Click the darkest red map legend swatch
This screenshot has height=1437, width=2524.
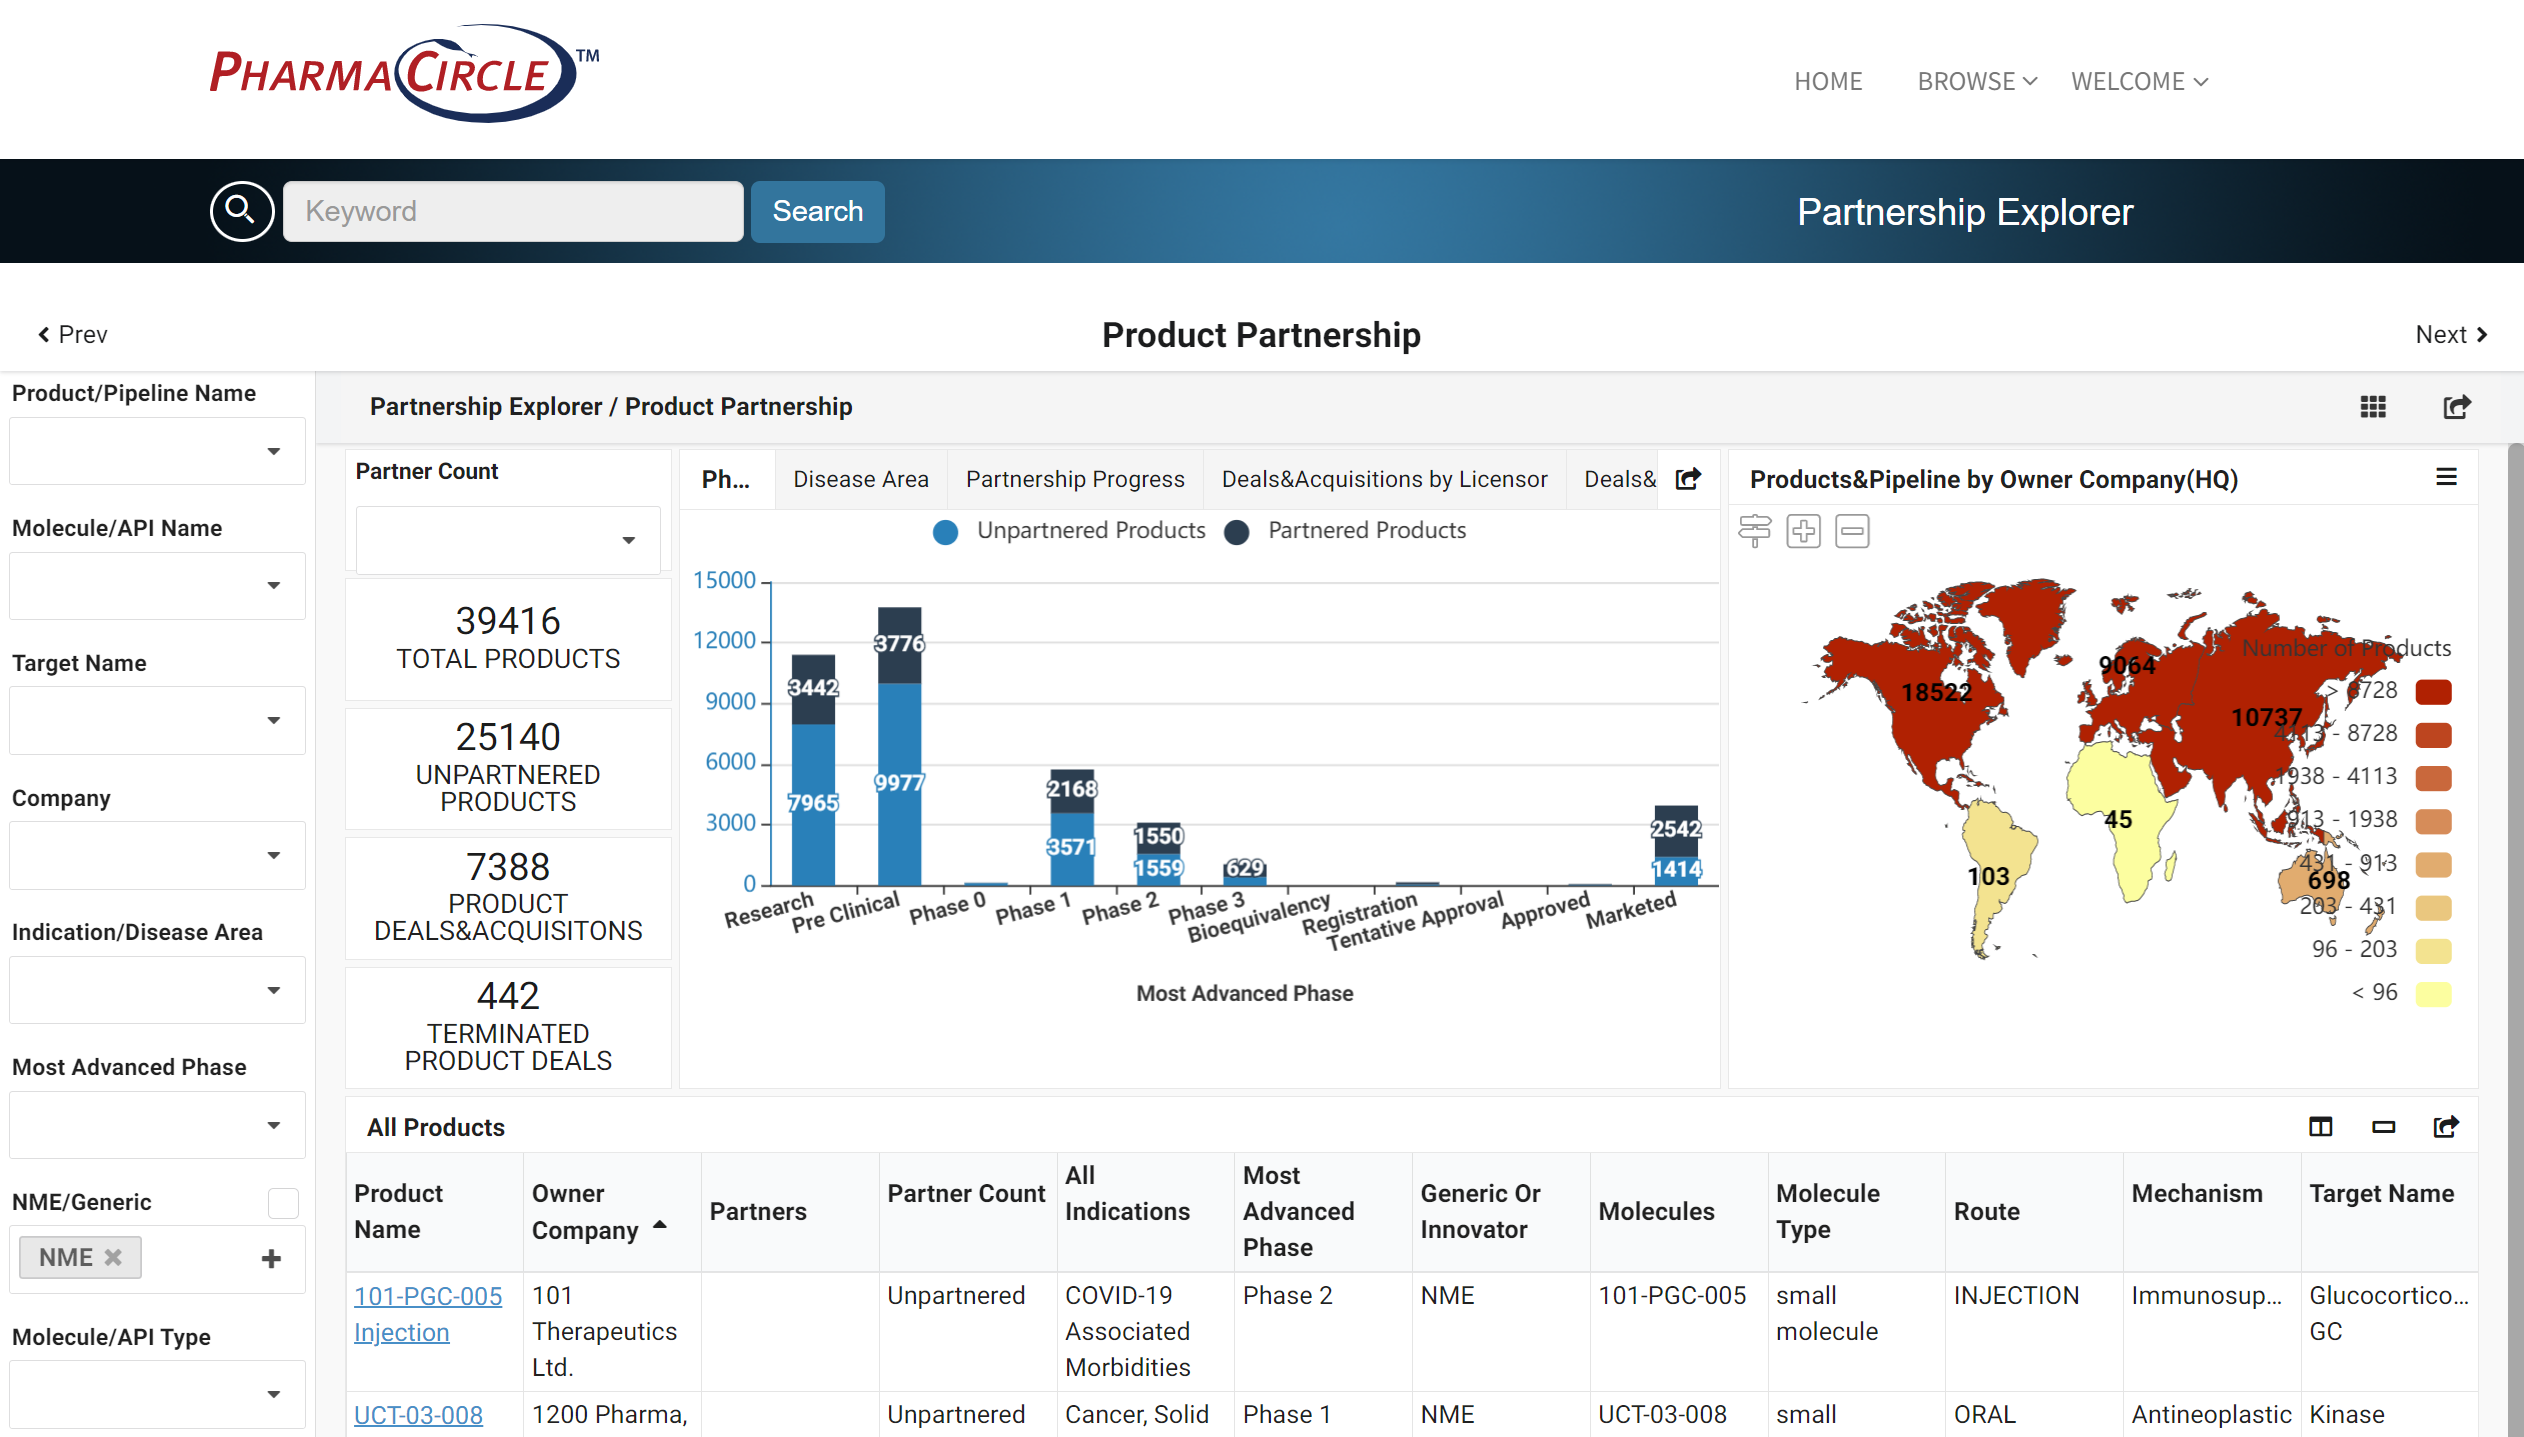pos(2433,691)
